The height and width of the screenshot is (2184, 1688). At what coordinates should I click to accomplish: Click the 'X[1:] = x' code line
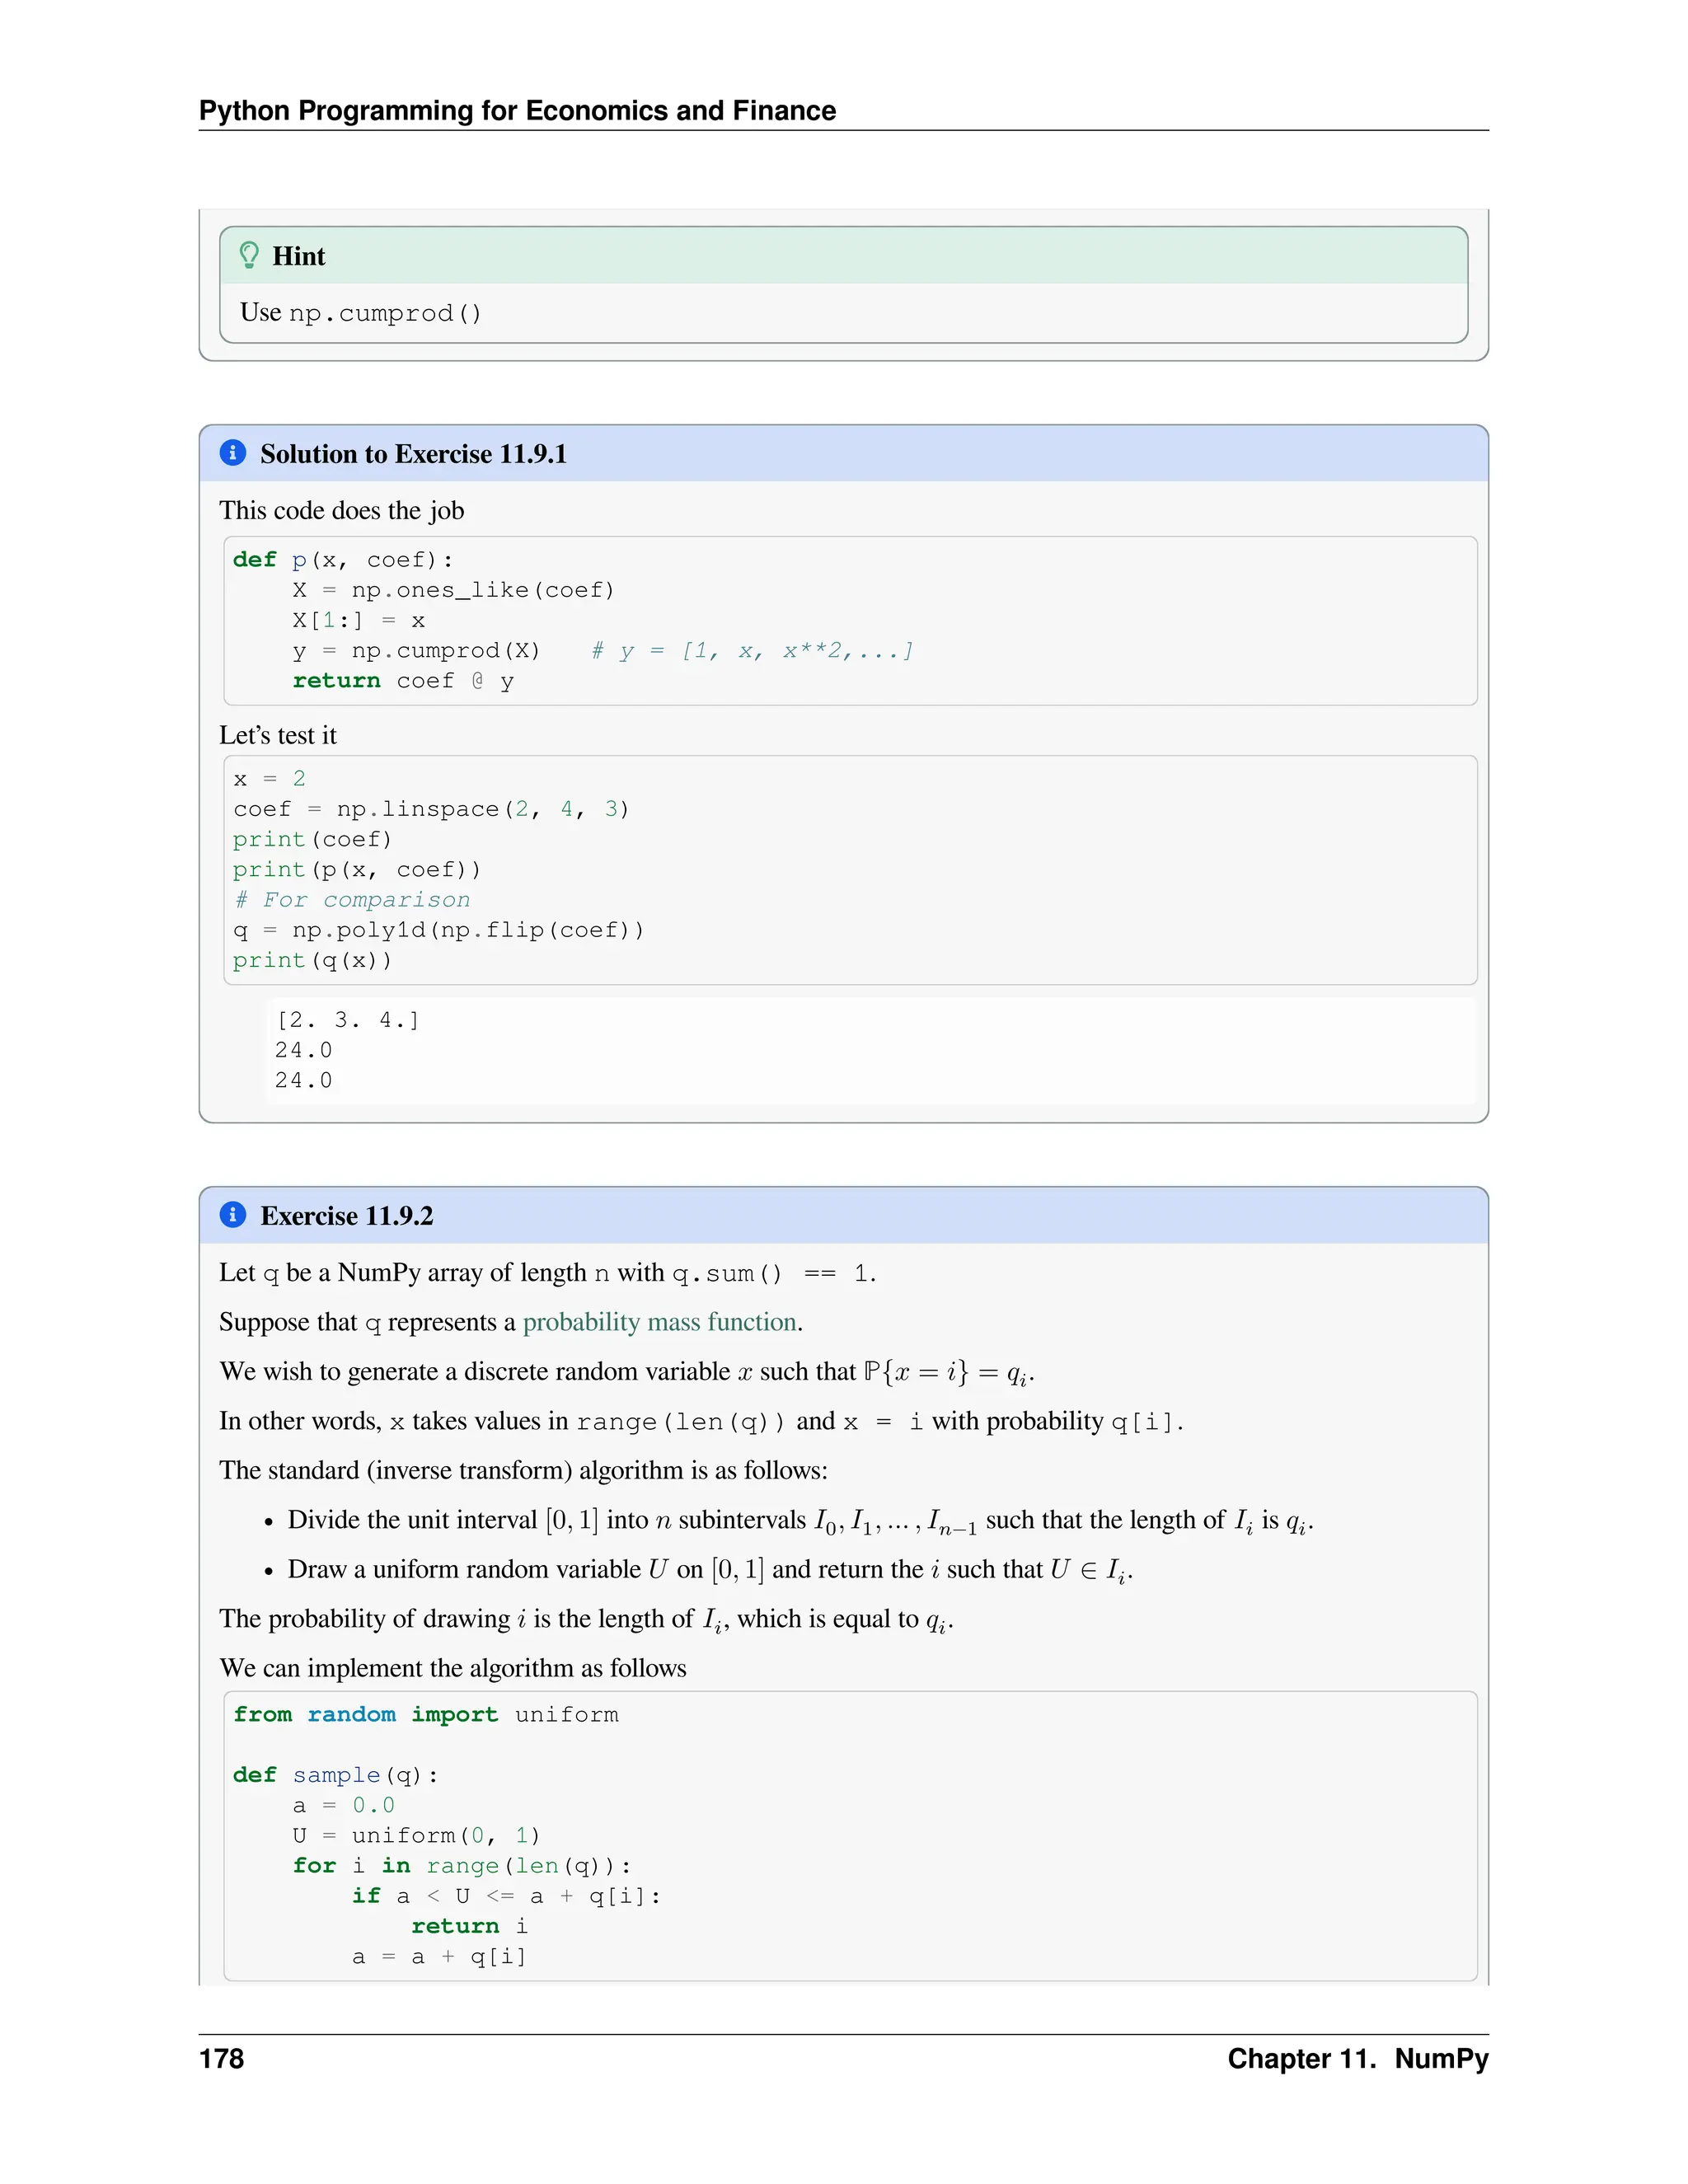pos(359,620)
